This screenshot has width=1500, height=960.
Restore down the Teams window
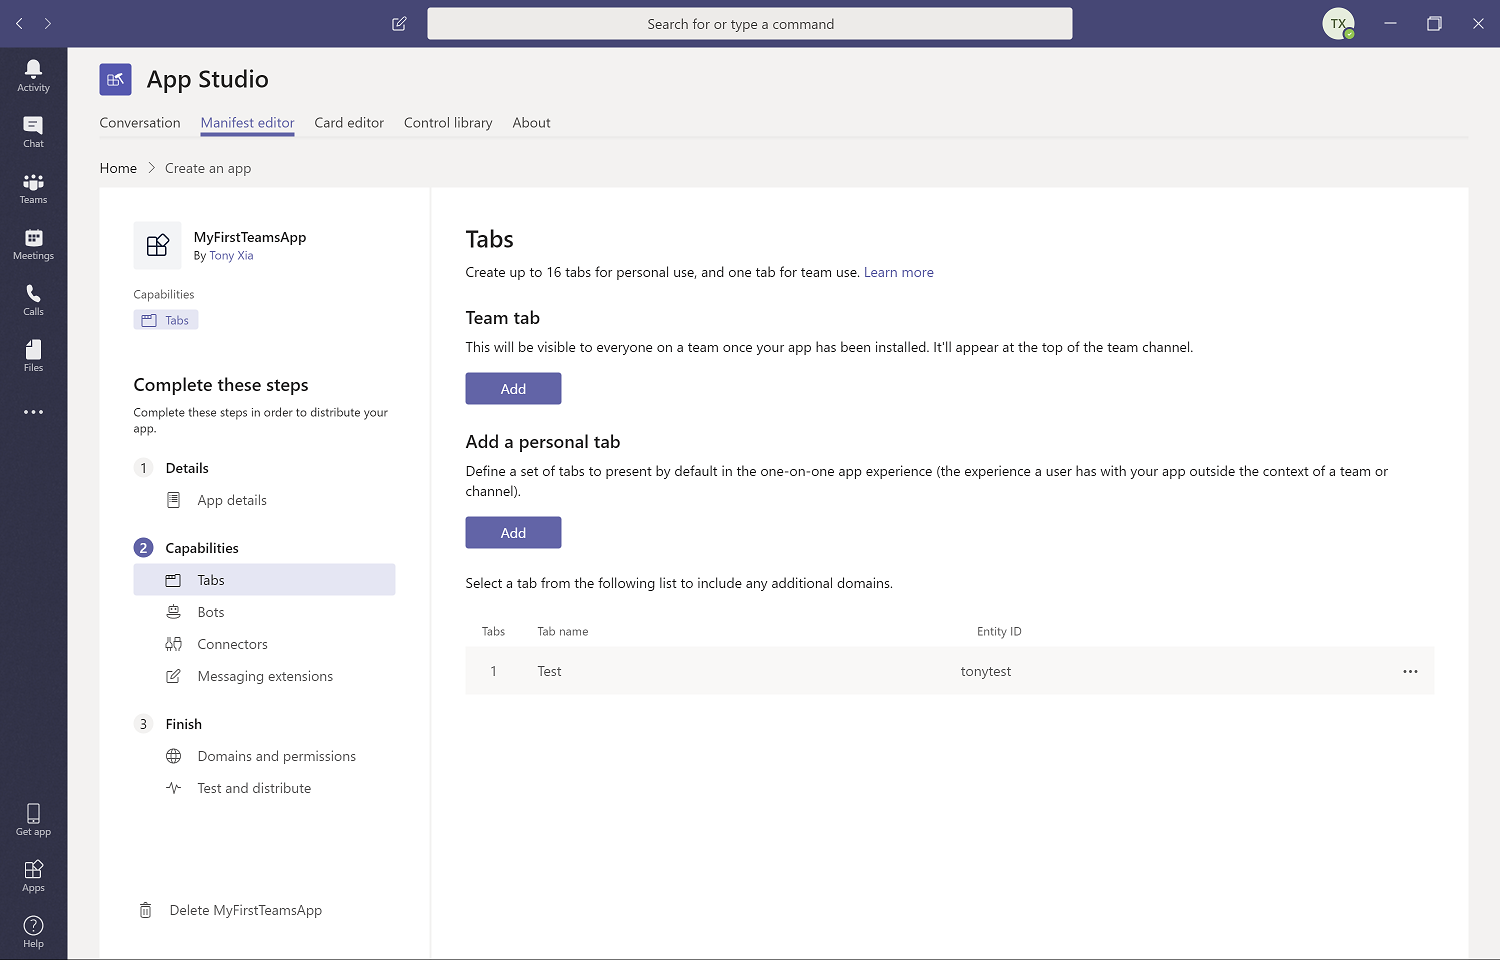click(x=1434, y=24)
